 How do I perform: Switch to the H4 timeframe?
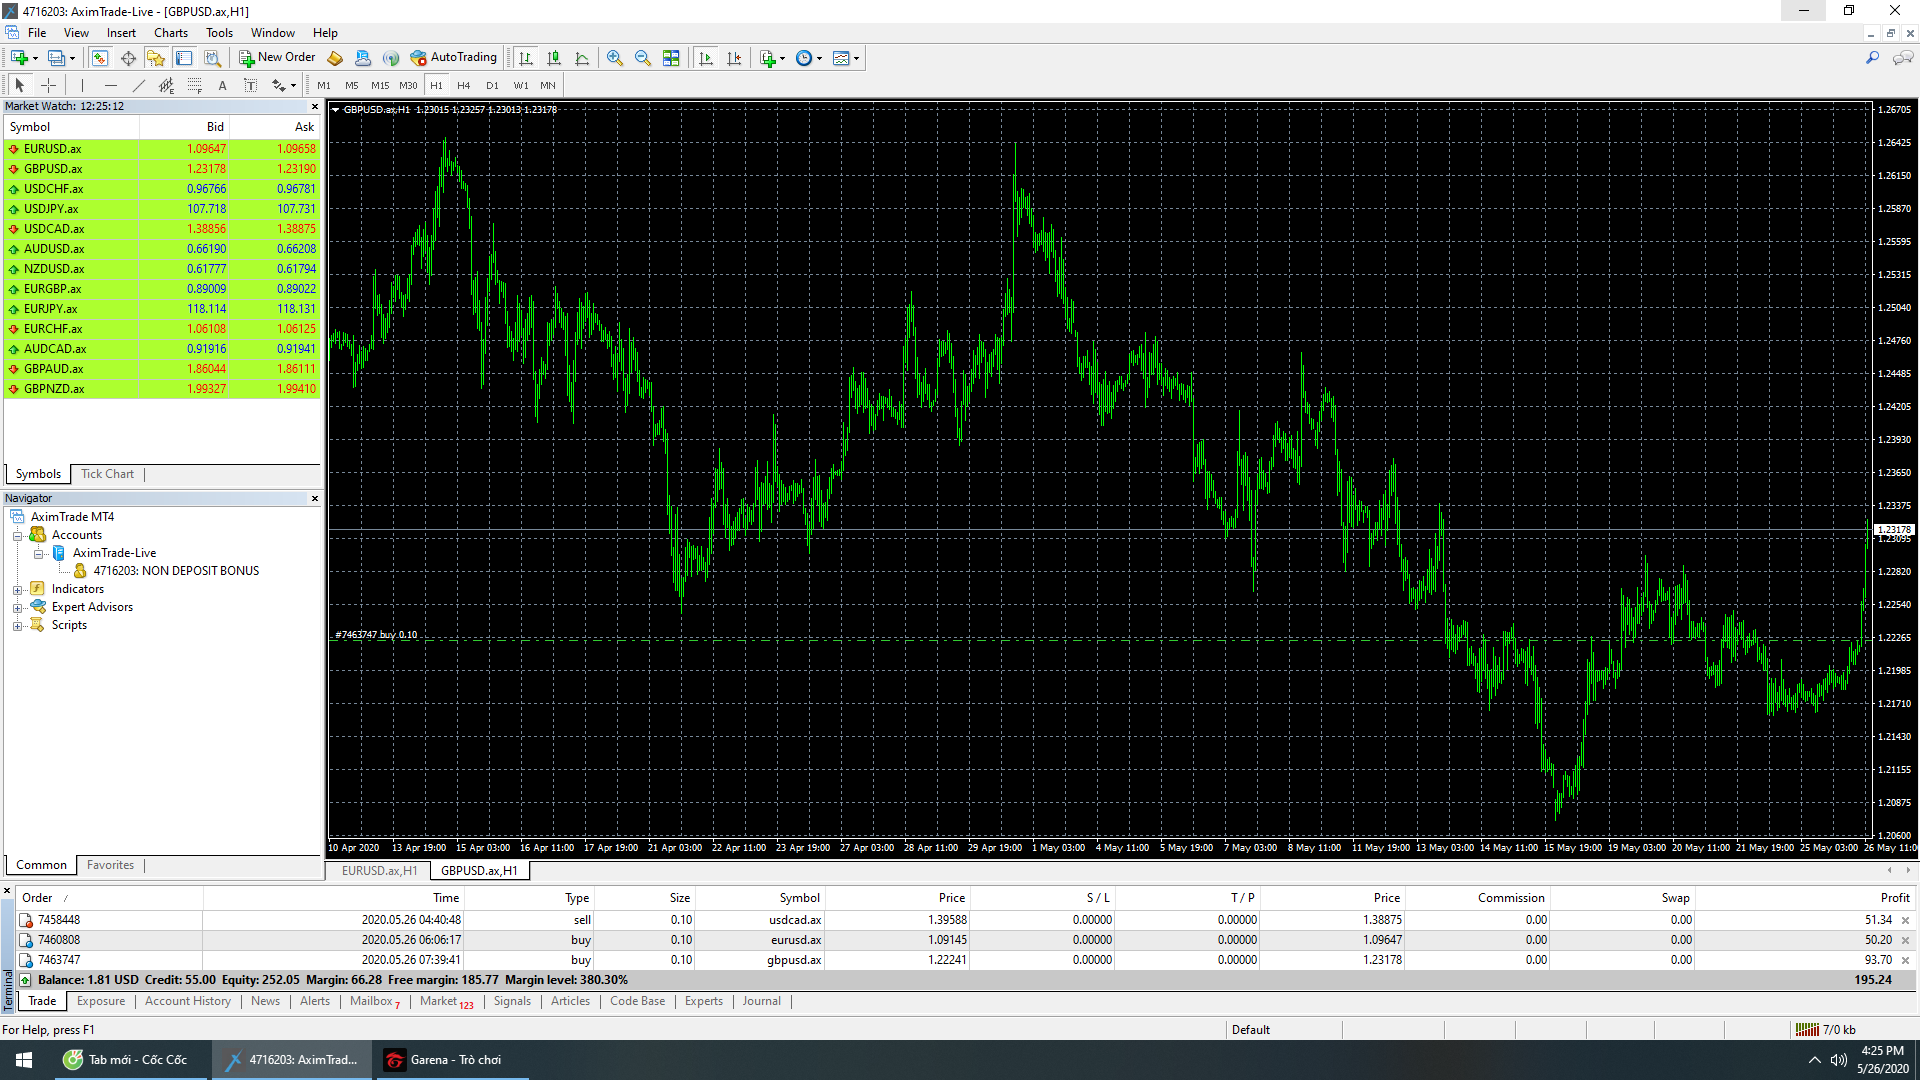[463, 85]
